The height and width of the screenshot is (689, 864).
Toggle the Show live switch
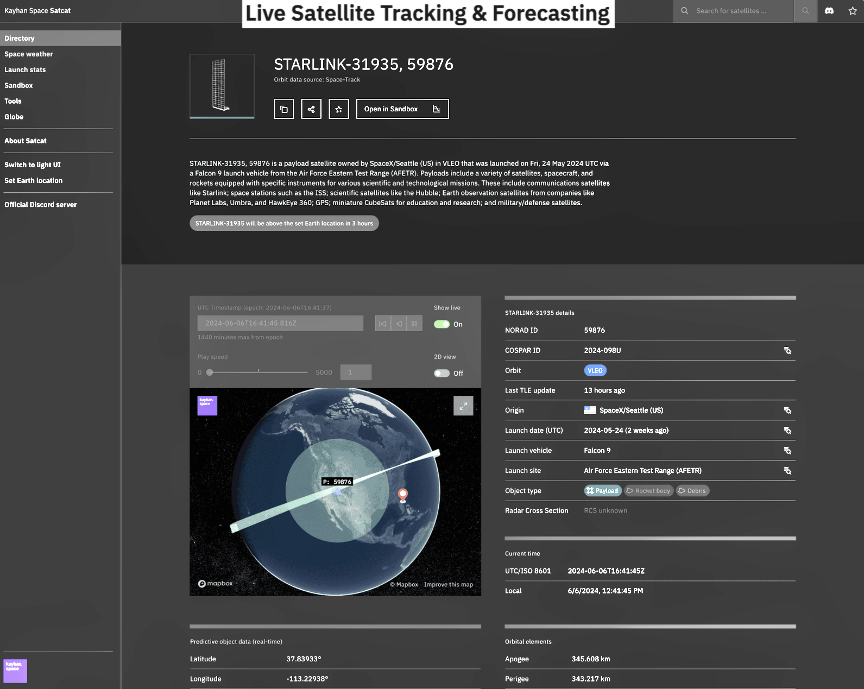click(x=441, y=324)
